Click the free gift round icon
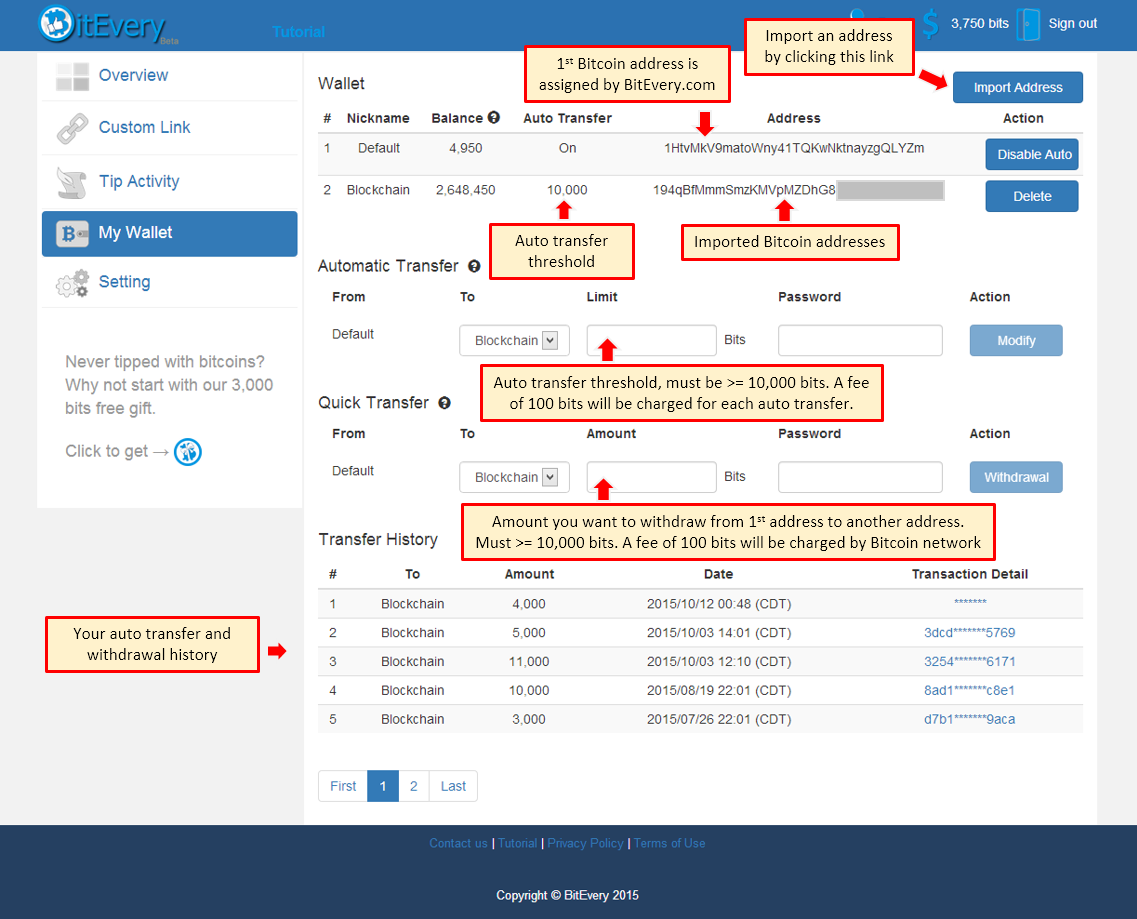 click(x=188, y=452)
